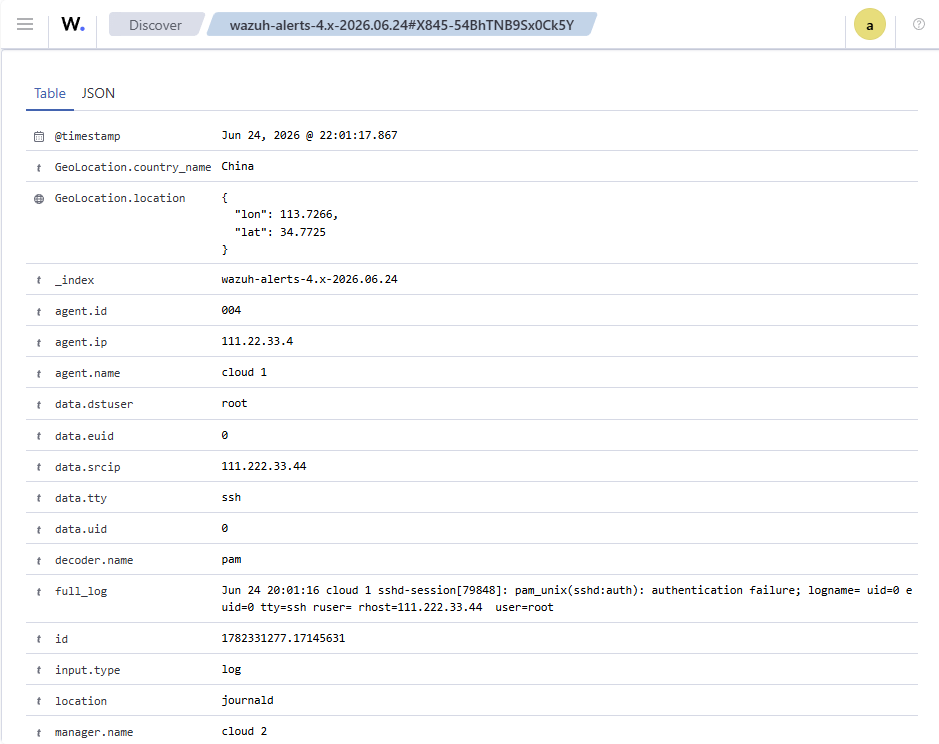Select the "lat": 34.7725 line
Image resolution: width=939 pixels, height=744 pixels.
(280, 232)
